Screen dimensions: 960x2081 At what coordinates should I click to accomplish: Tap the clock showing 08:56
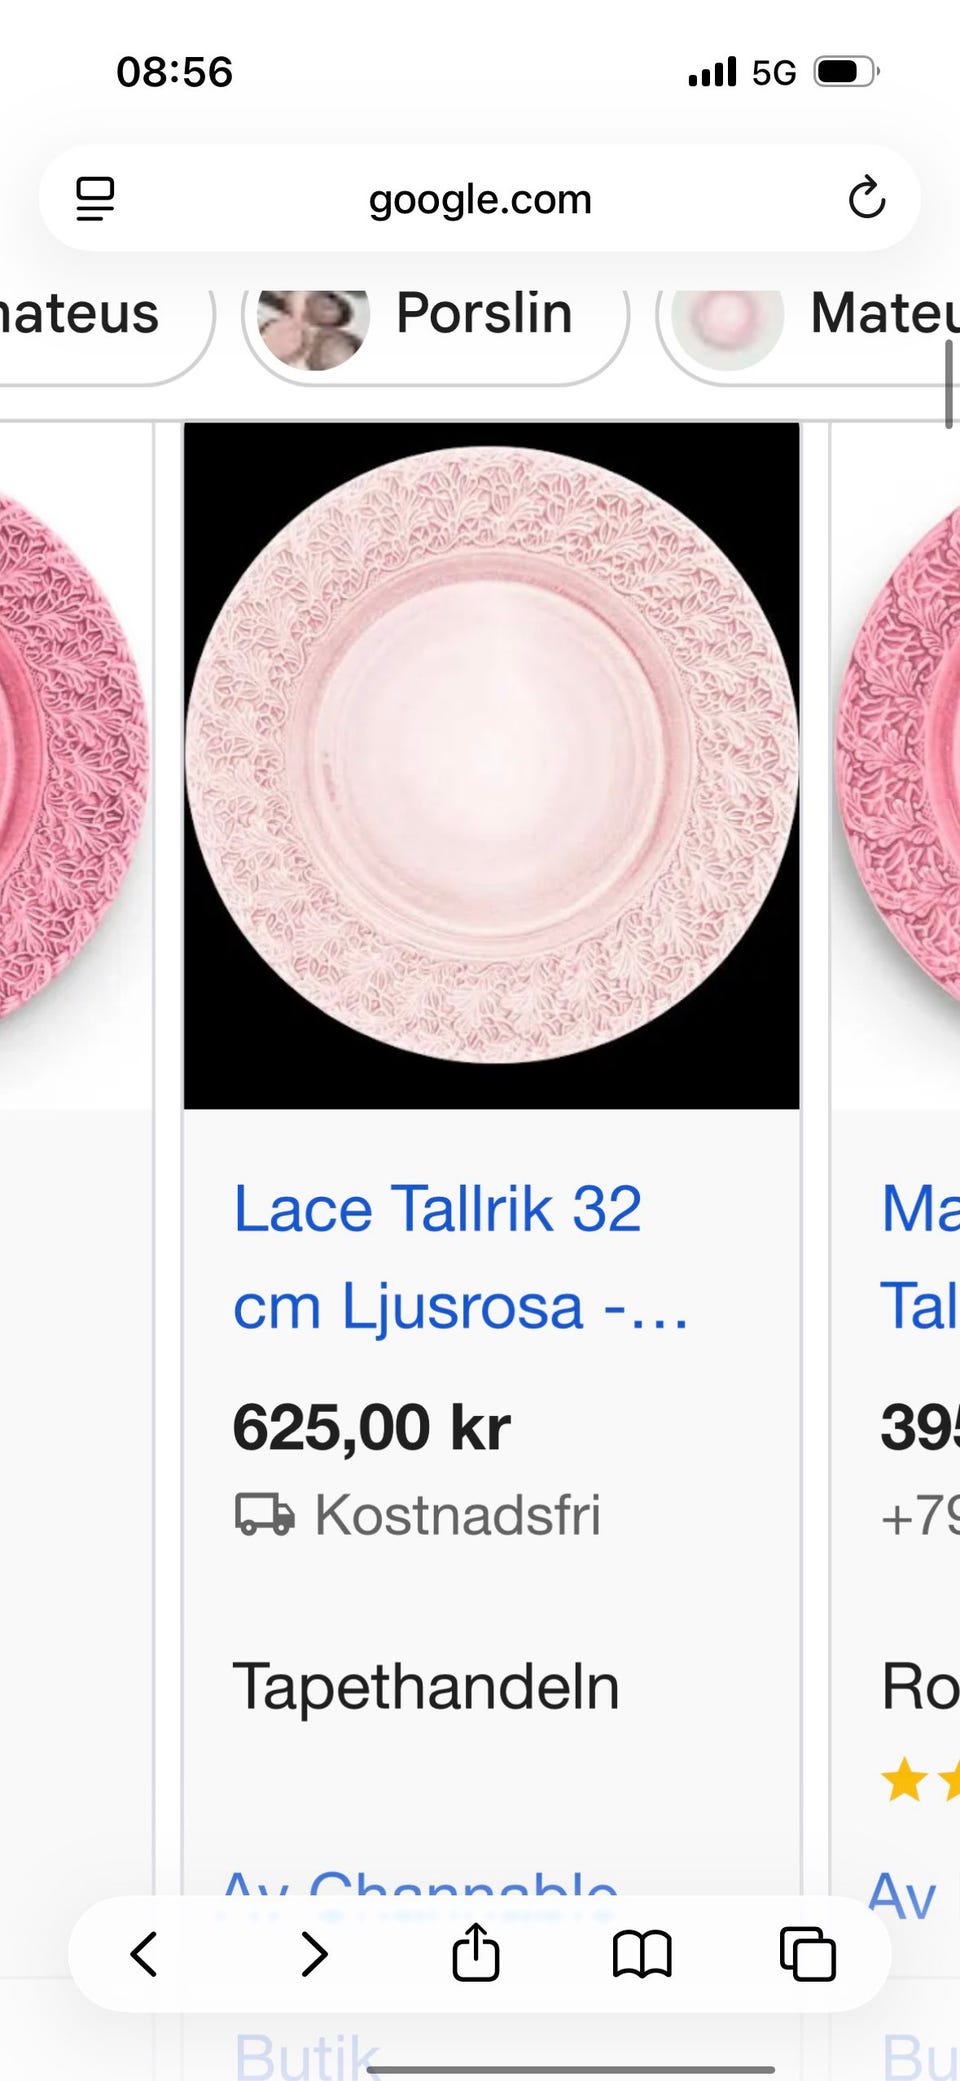[175, 72]
